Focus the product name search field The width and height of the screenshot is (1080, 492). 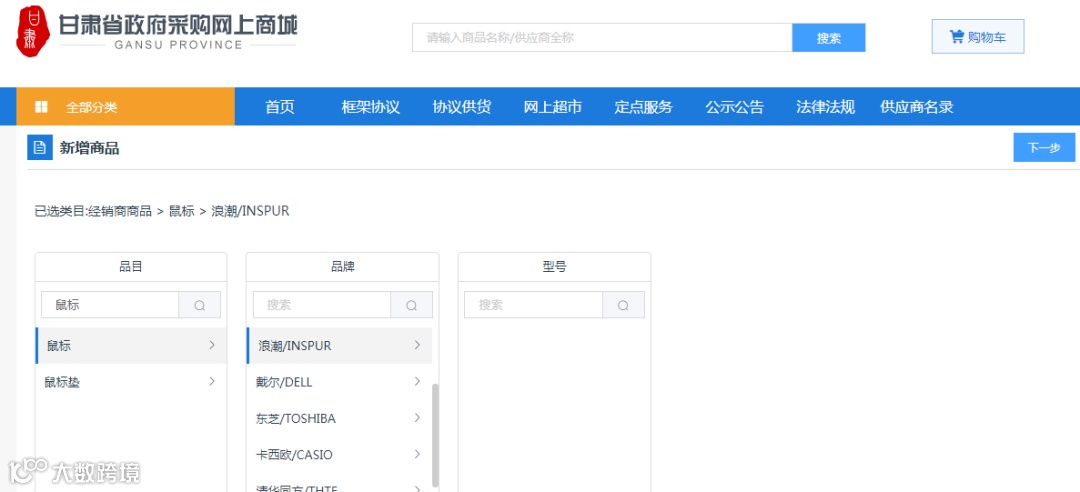pyautogui.click(x=602, y=38)
